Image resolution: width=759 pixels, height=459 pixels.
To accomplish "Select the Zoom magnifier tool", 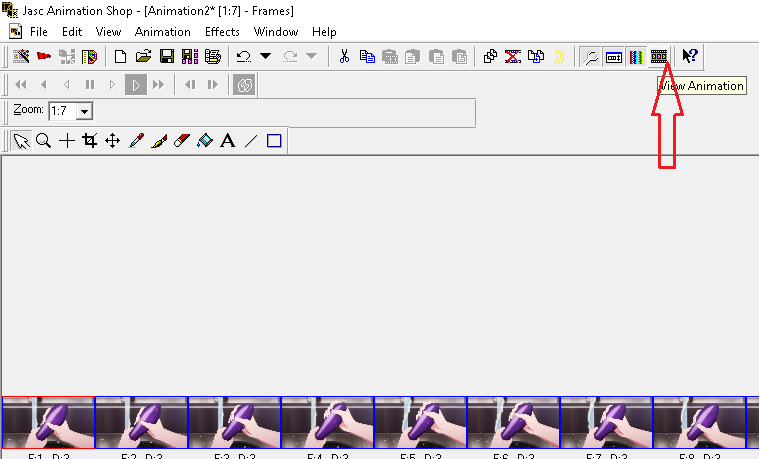I will click(44, 141).
